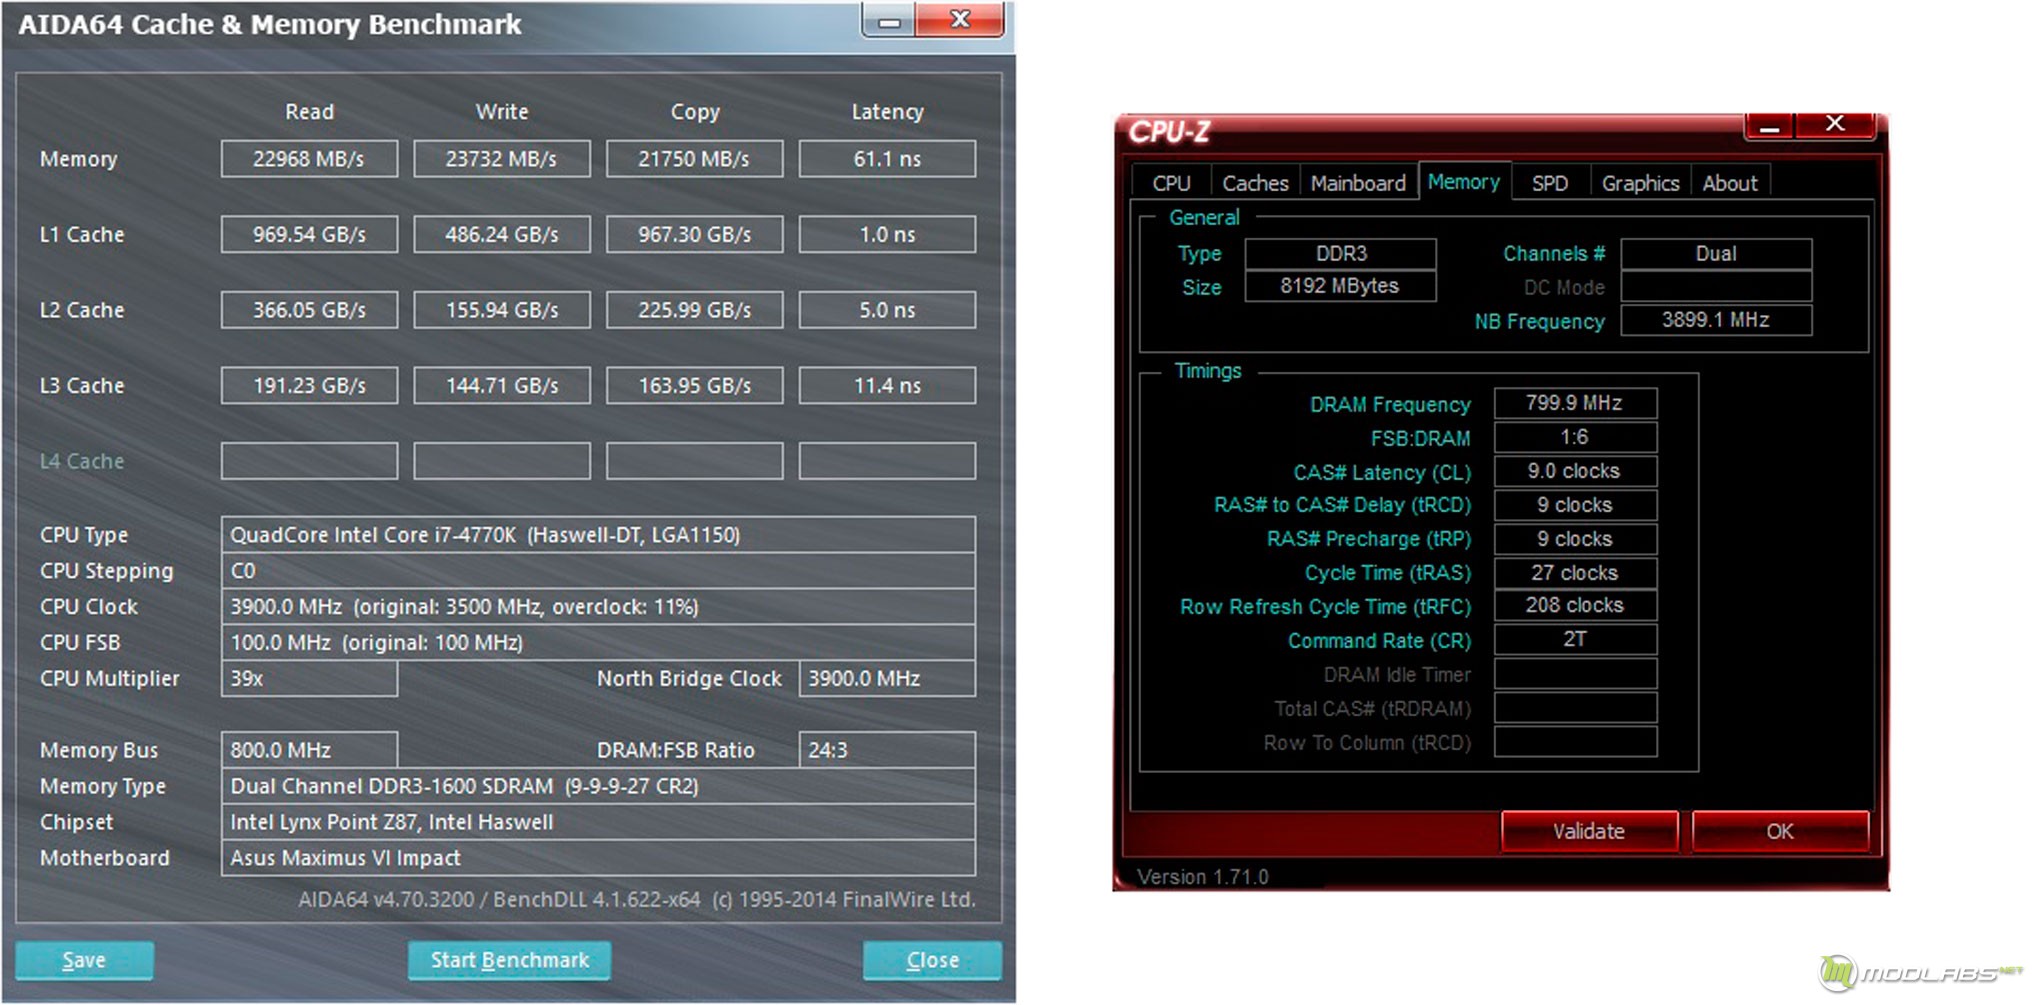Select L1 Cache latency 1.0 ns
Image resolution: width=2036 pixels, height=1005 pixels.
point(887,234)
